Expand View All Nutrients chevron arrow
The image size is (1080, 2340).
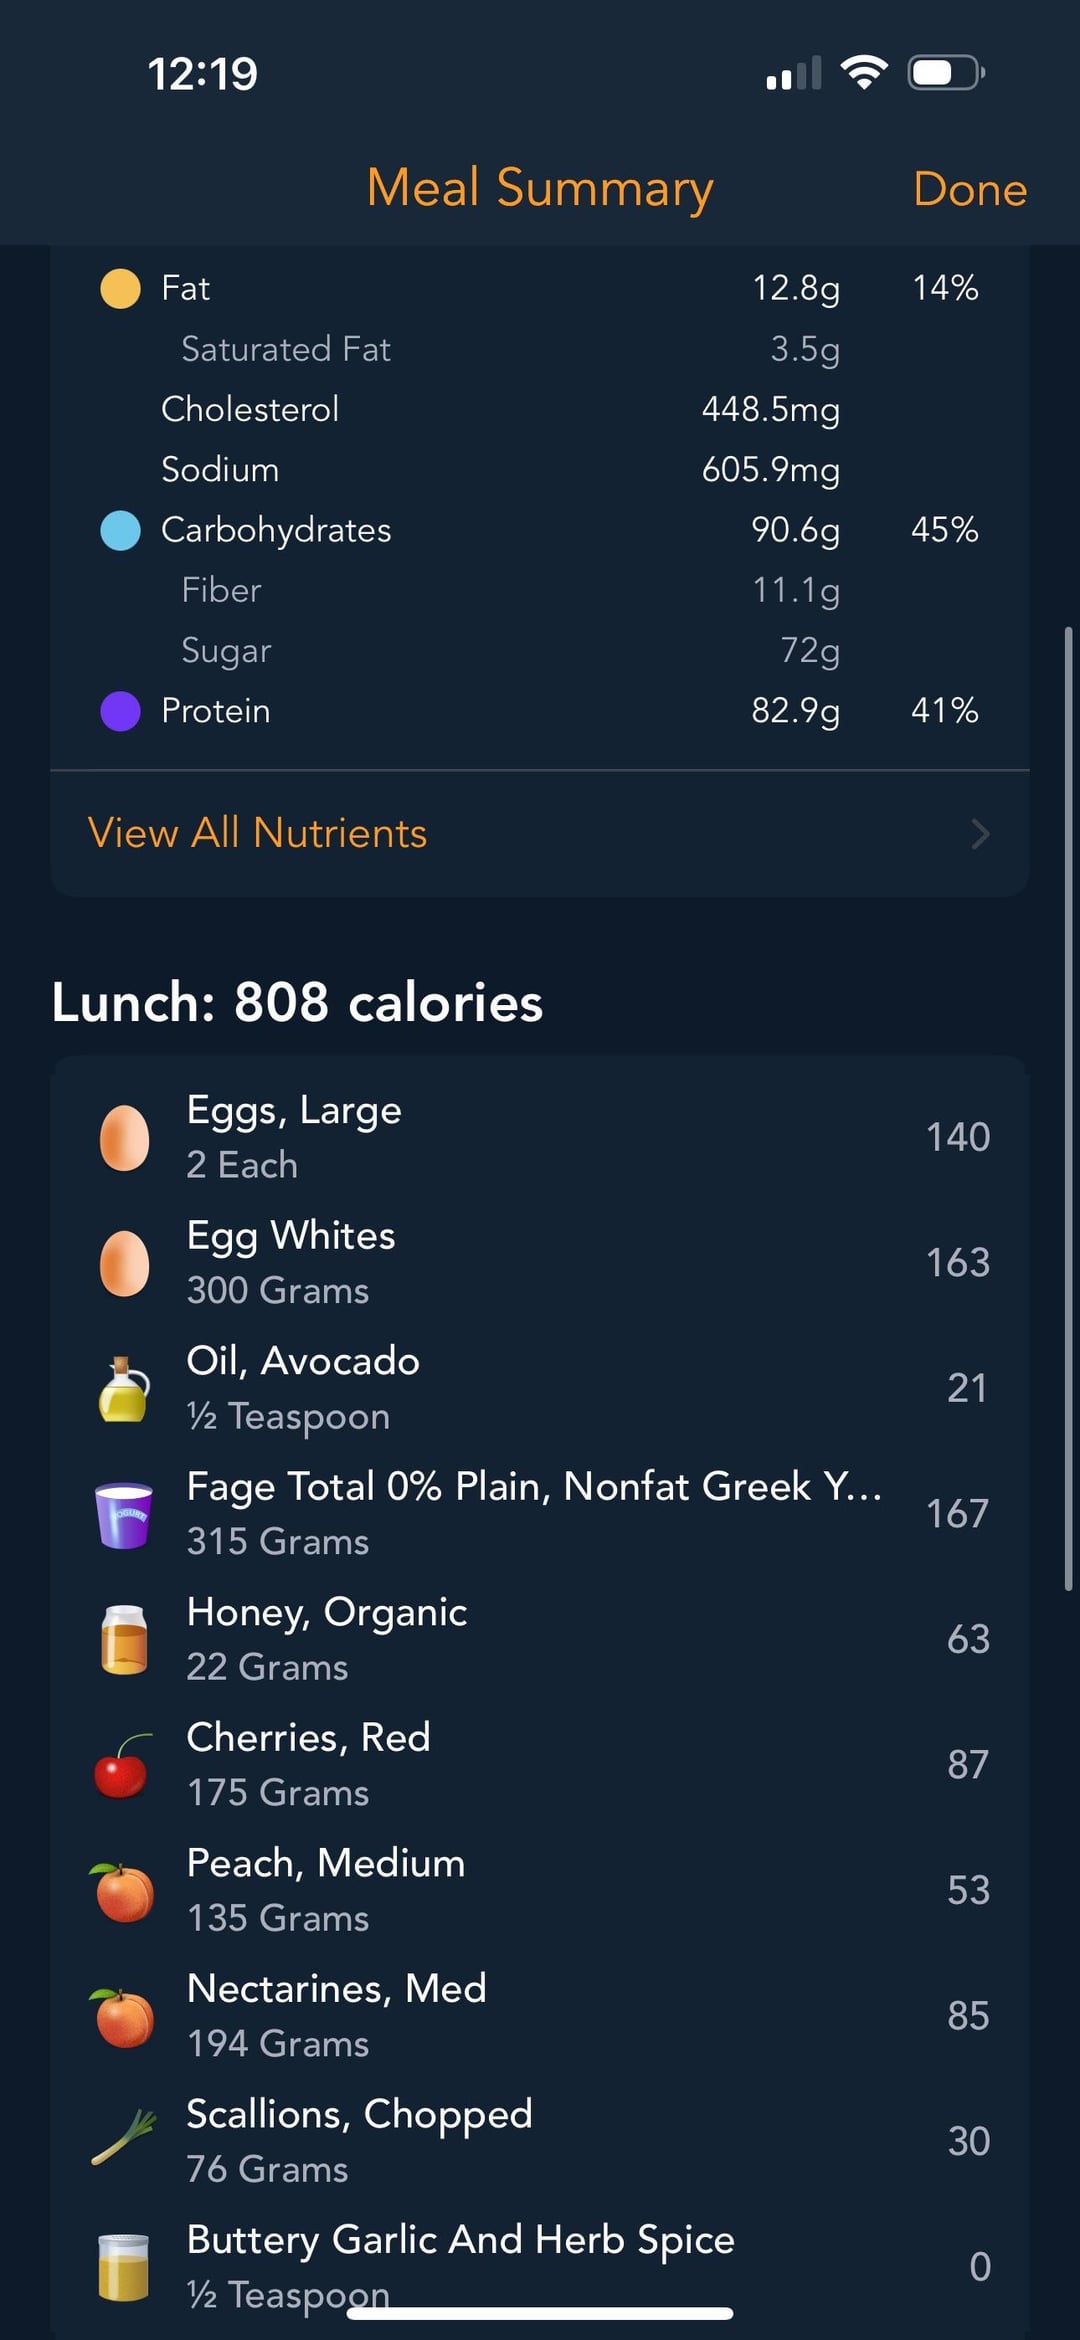pyautogui.click(x=980, y=834)
